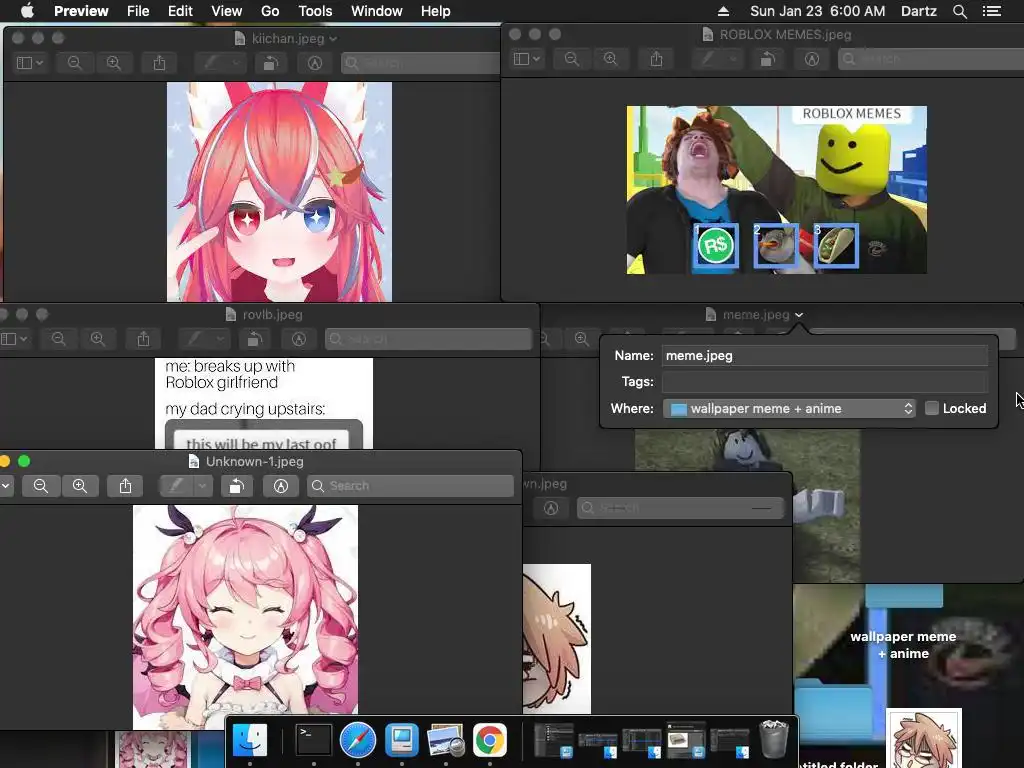Select the highlight pen in kiichan.jpeg toolbar
Viewport: 1024px width, 768px height.
pyautogui.click(x=210, y=63)
